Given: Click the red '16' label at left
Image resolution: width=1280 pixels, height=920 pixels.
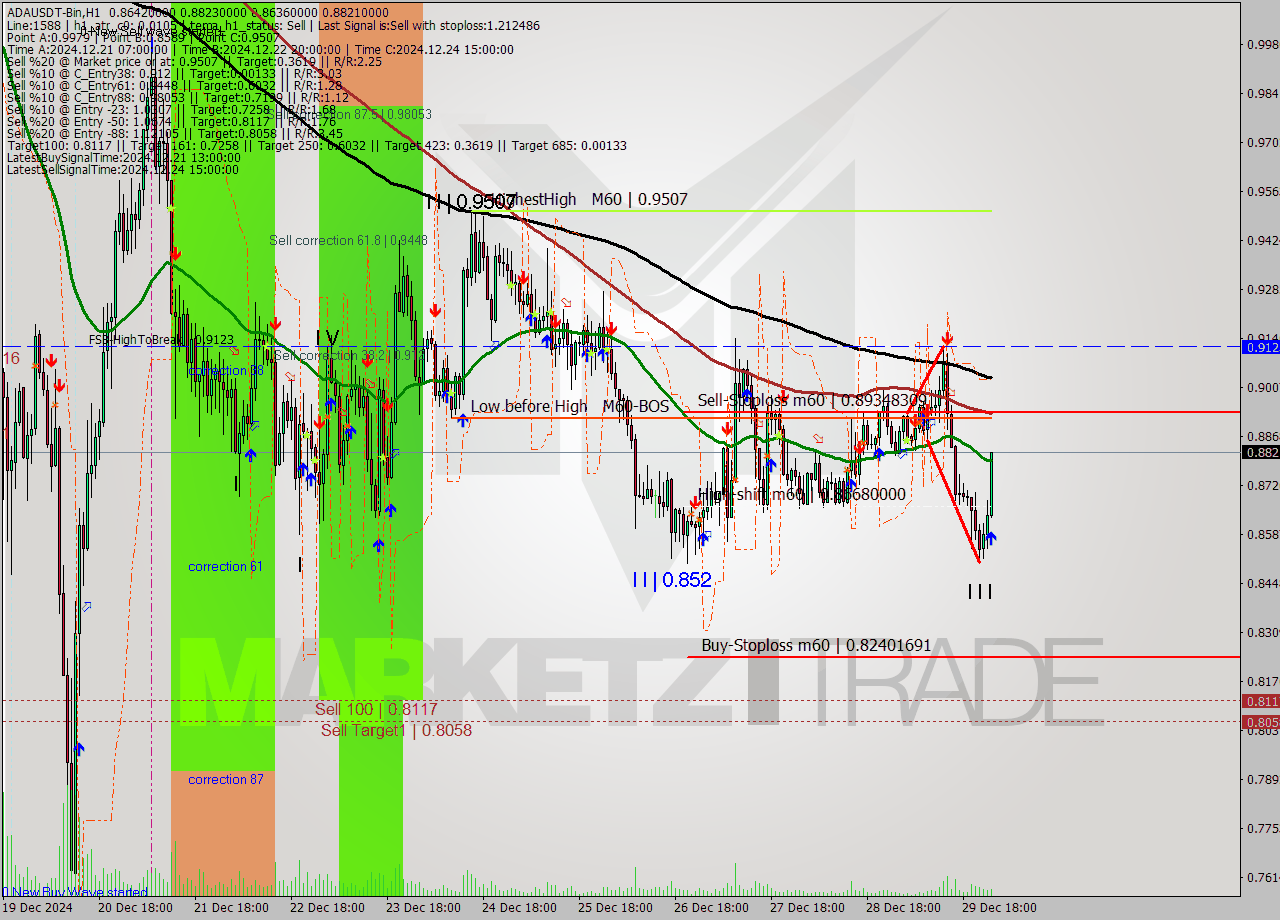Looking at the screenshot, I should point(11,358).
